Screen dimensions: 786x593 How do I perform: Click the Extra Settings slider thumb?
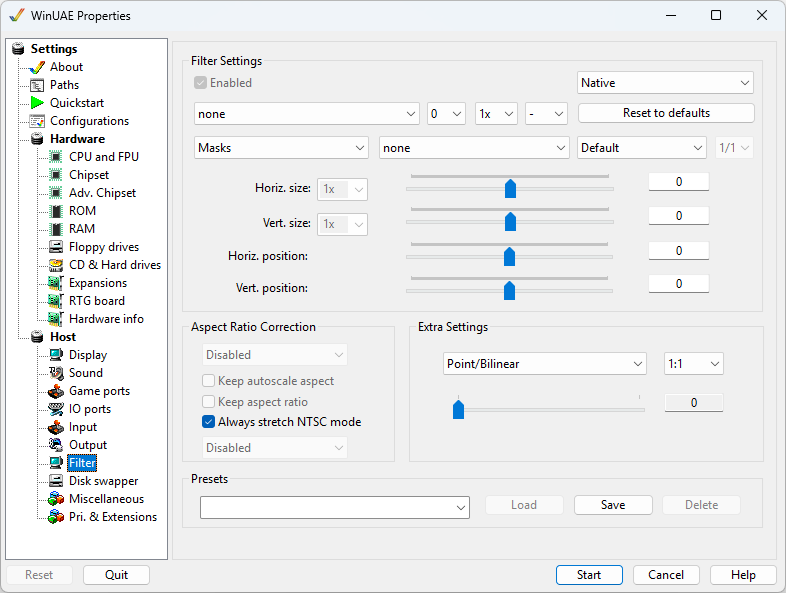[458, 409]
